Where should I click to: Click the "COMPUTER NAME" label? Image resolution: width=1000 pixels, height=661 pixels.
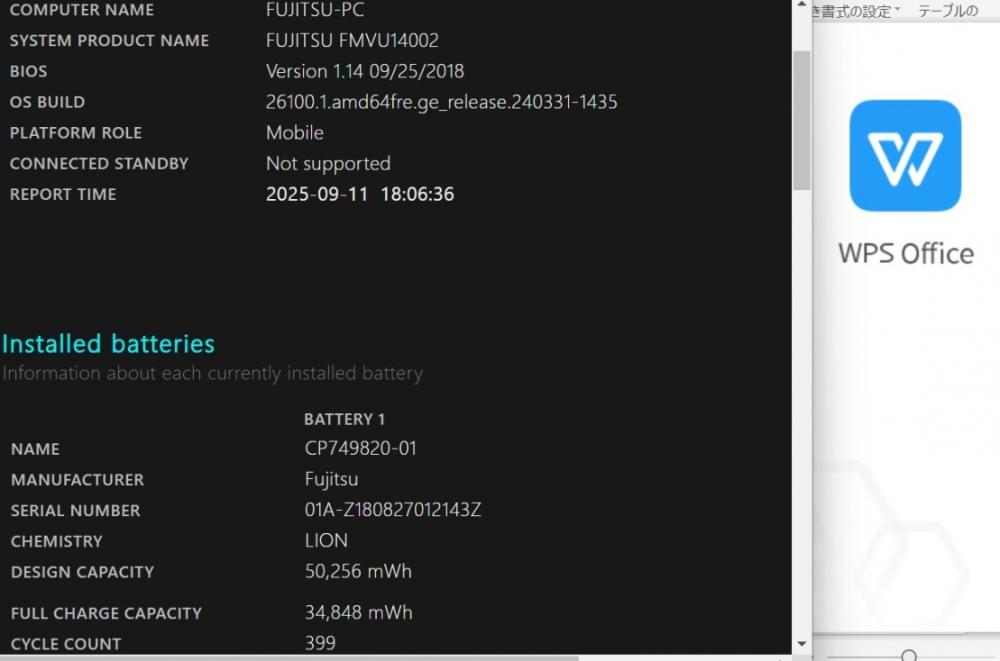[x=82, y=10]
